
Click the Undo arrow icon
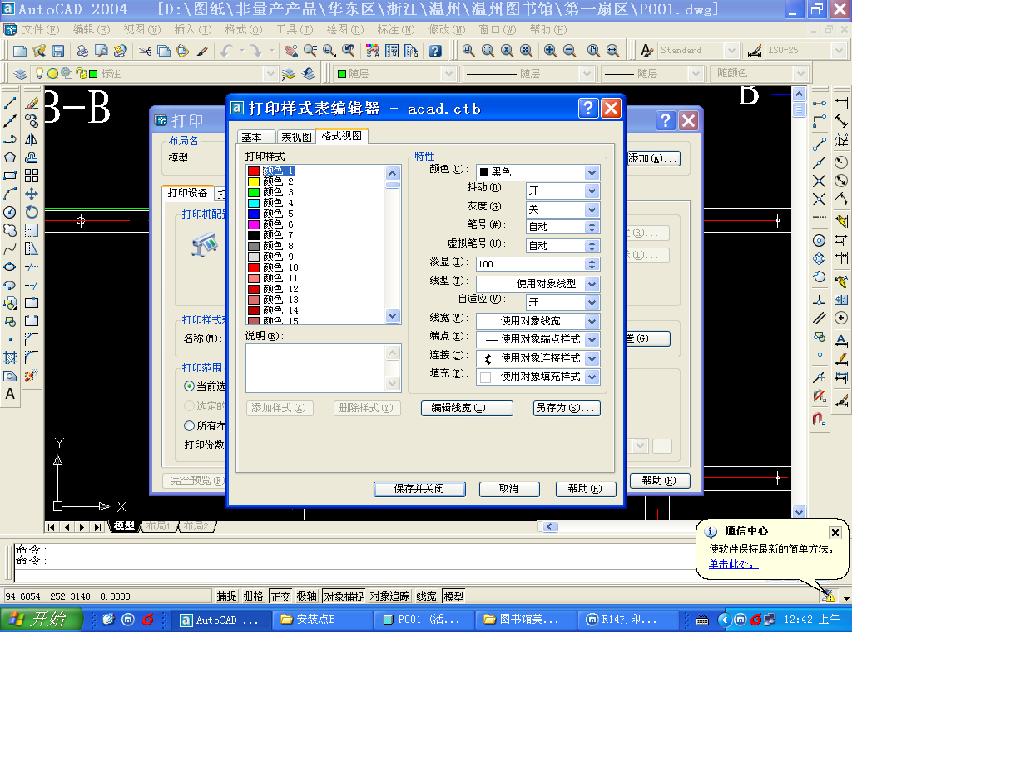point(226,51)
